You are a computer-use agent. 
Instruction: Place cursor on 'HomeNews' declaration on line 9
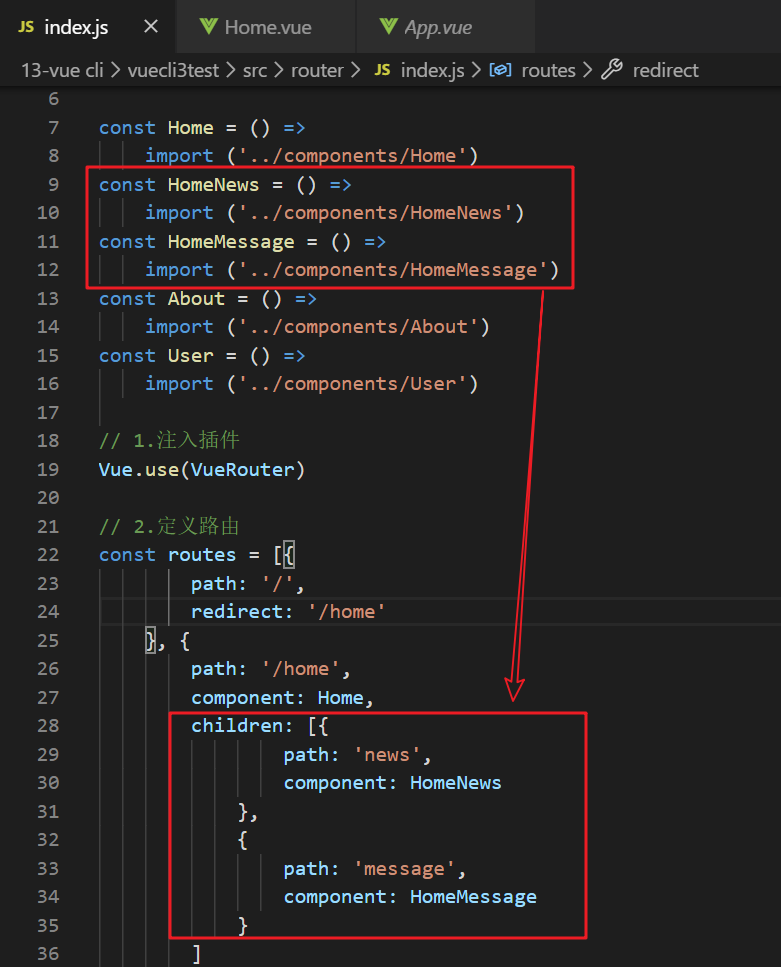[213, 185]
